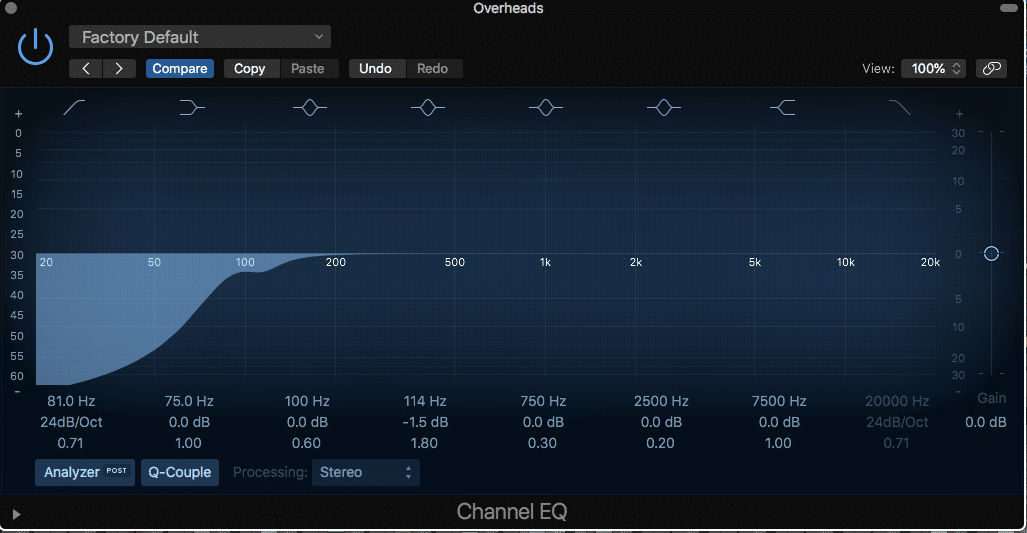Click the 0.0 dB gain under 750 Hz
The image size is (1027, 533).
point(543,422)
